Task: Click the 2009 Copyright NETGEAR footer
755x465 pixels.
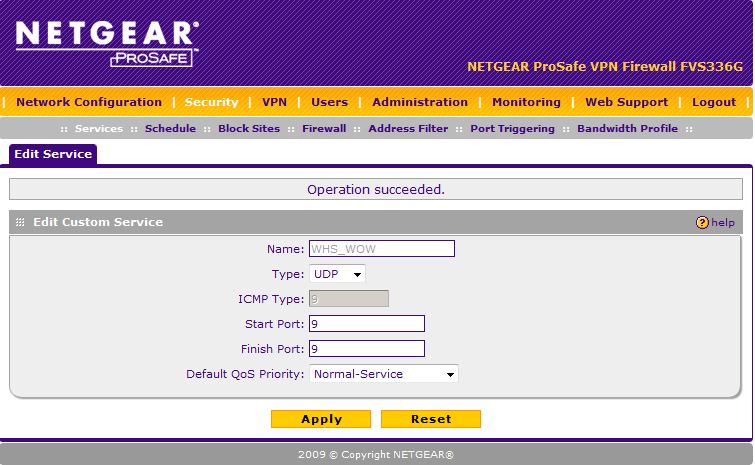Action: click(376, 454)
